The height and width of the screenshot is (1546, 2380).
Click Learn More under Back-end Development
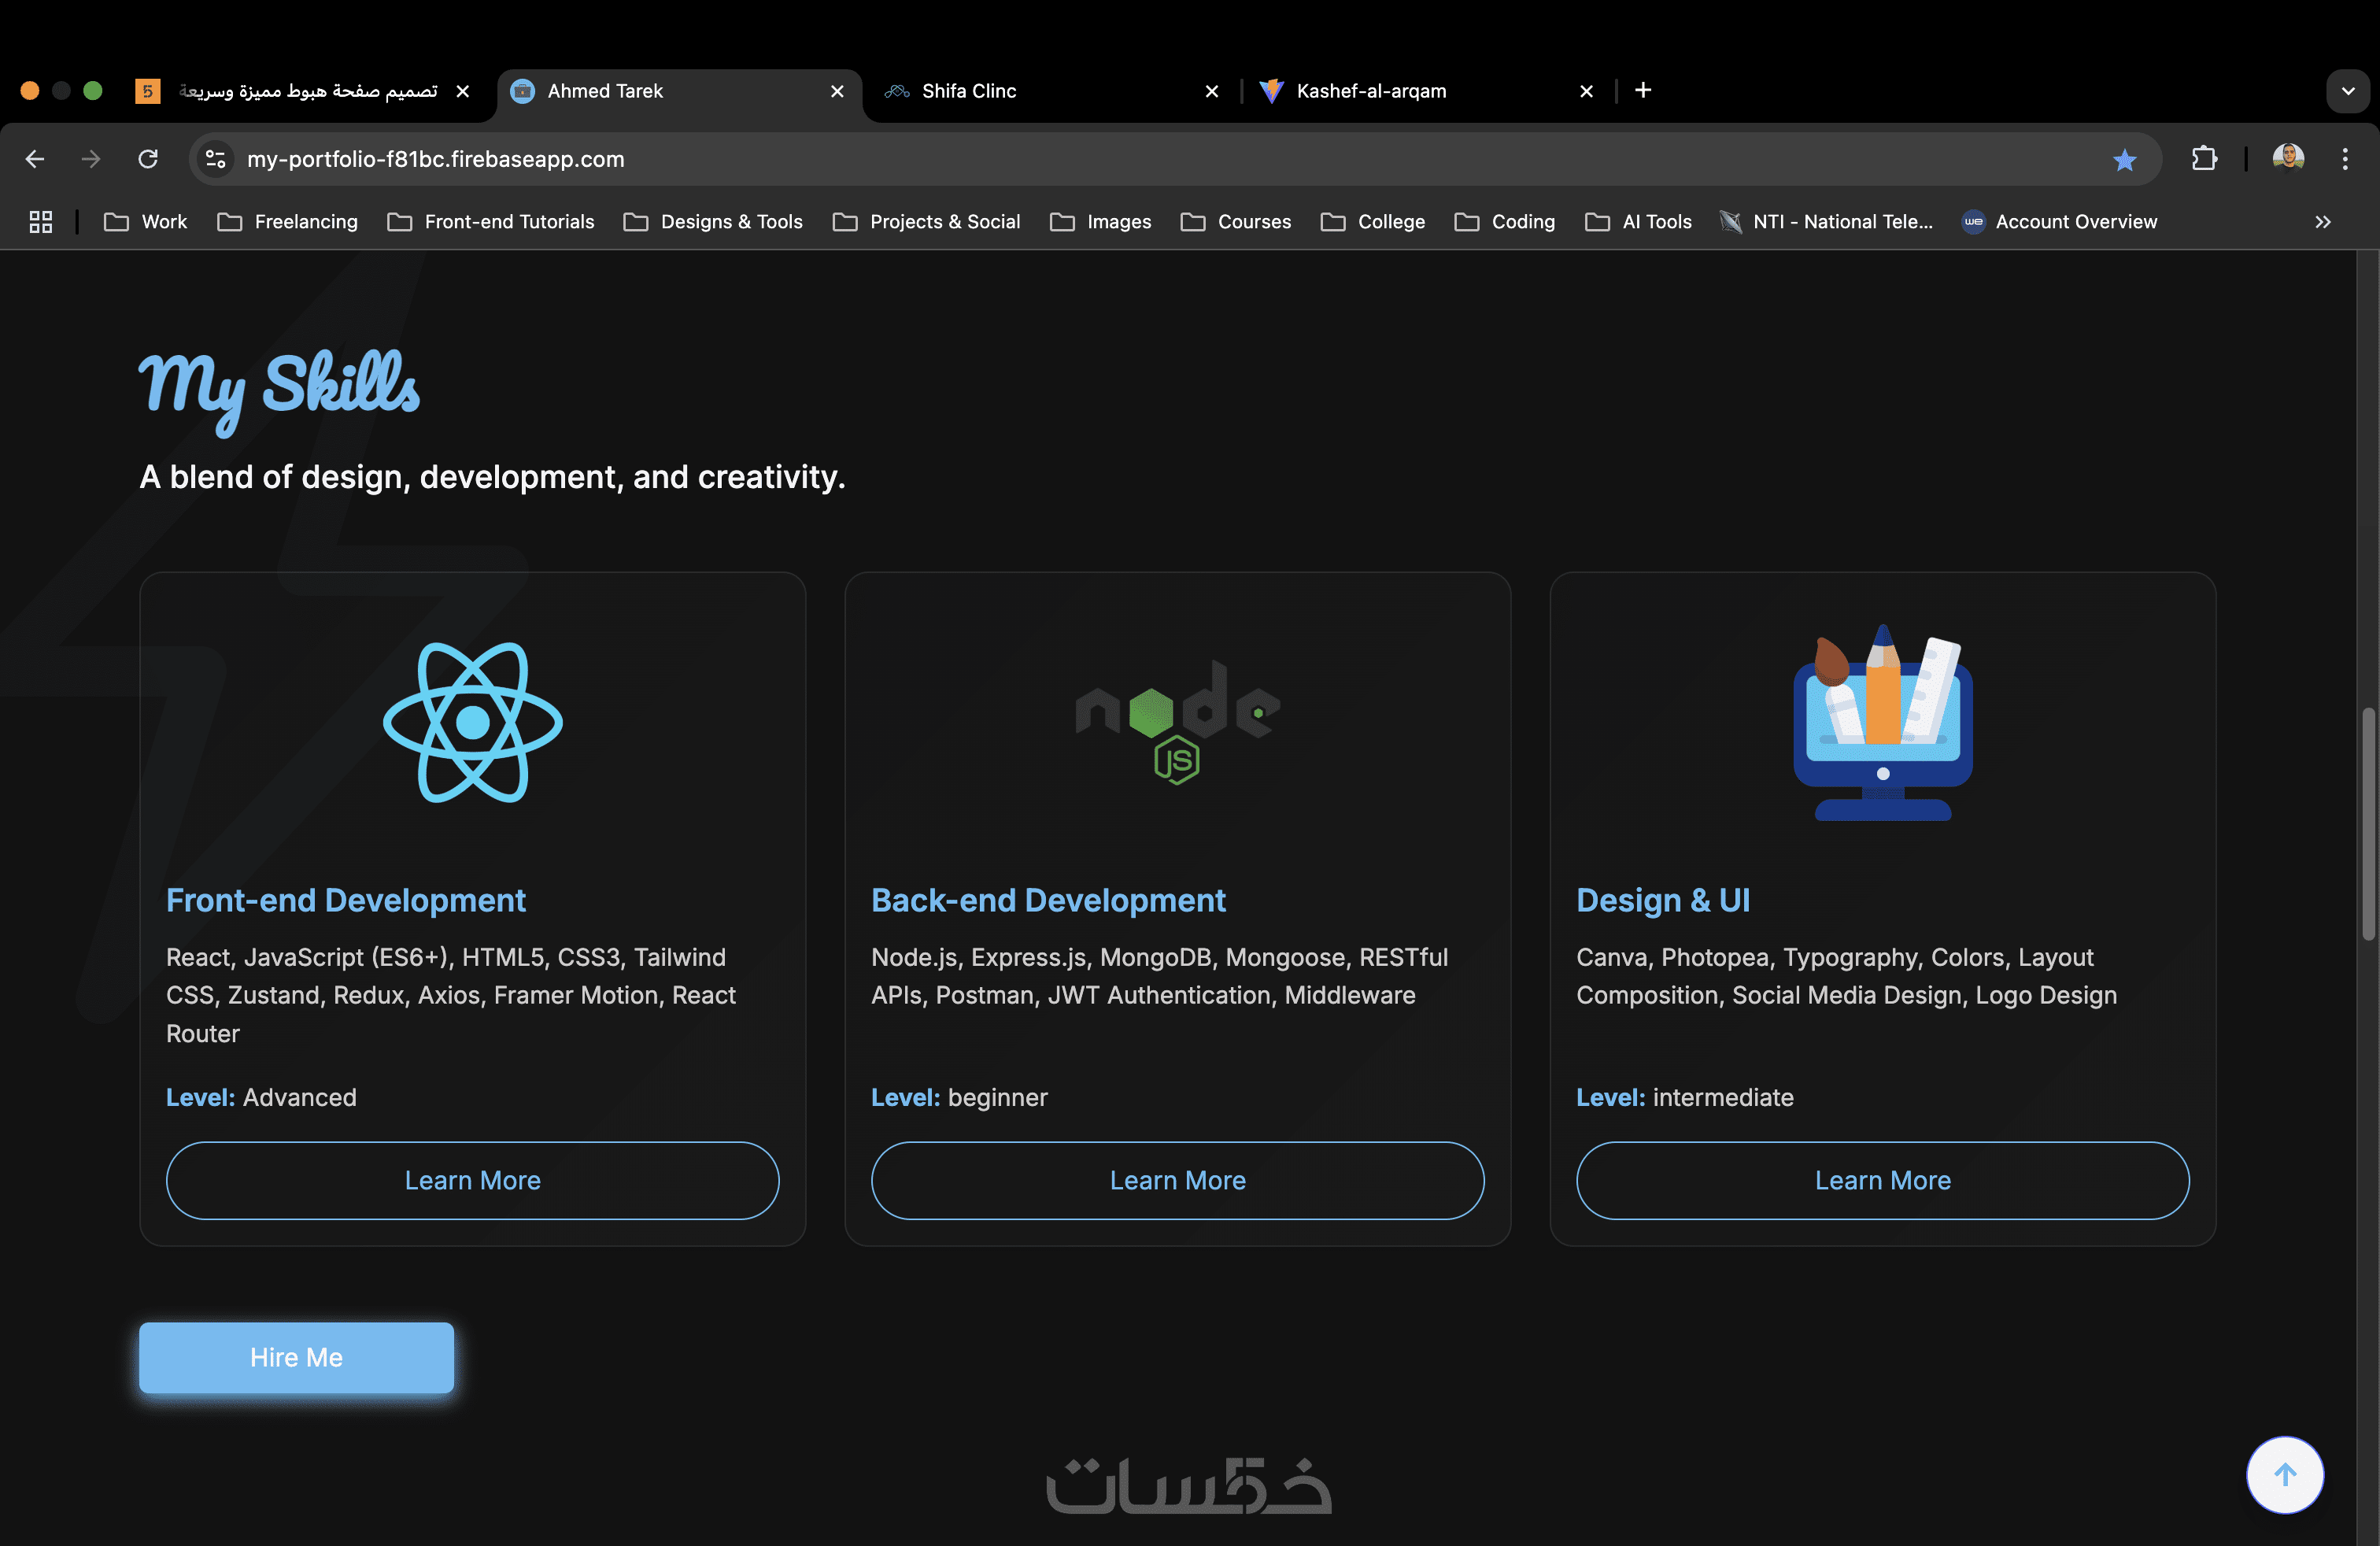pyautogui.click(x=1177, y=1180)
